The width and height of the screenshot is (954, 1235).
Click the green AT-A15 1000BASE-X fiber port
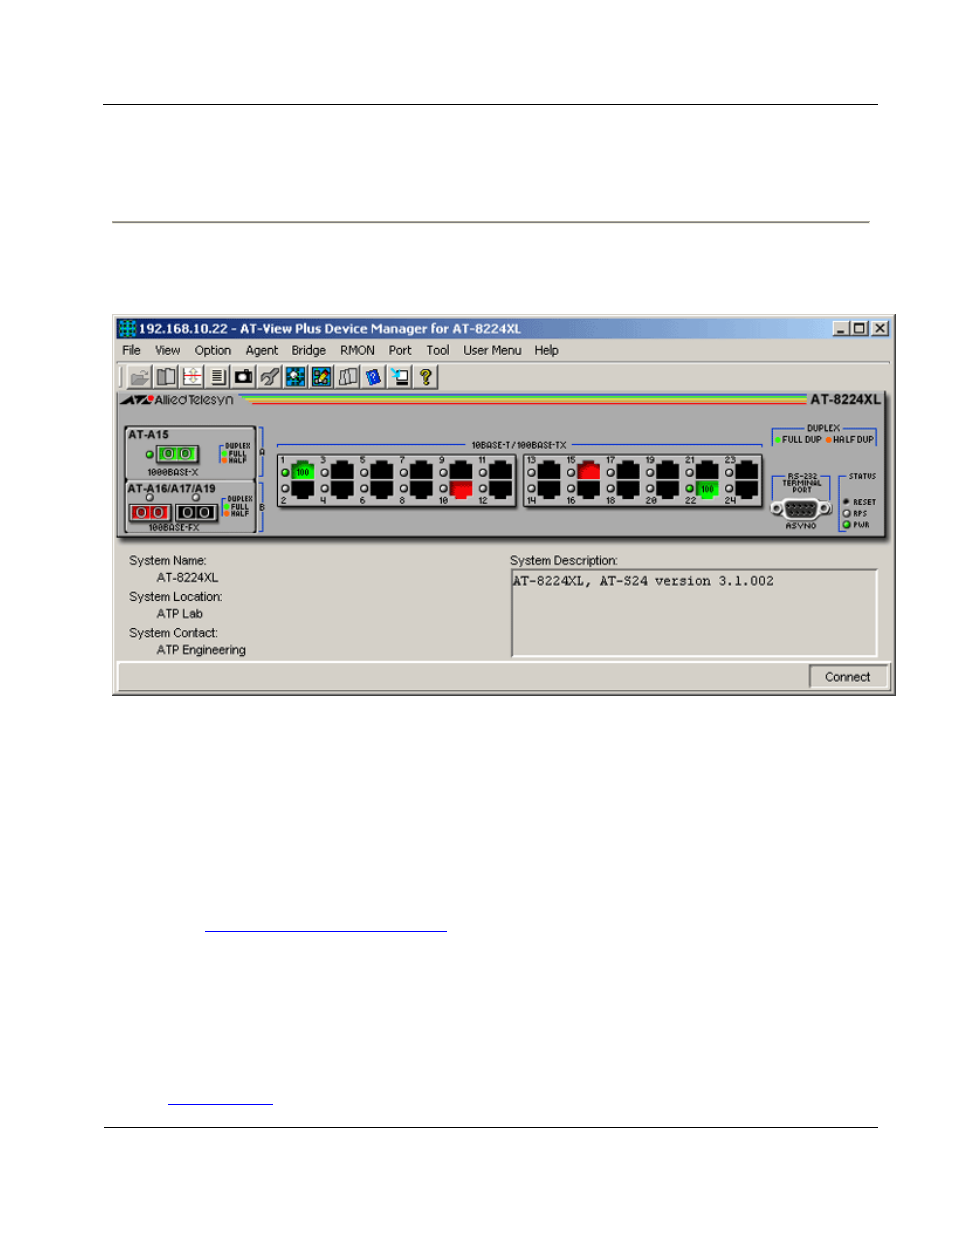pyautogui.click(x=177, y=454)
